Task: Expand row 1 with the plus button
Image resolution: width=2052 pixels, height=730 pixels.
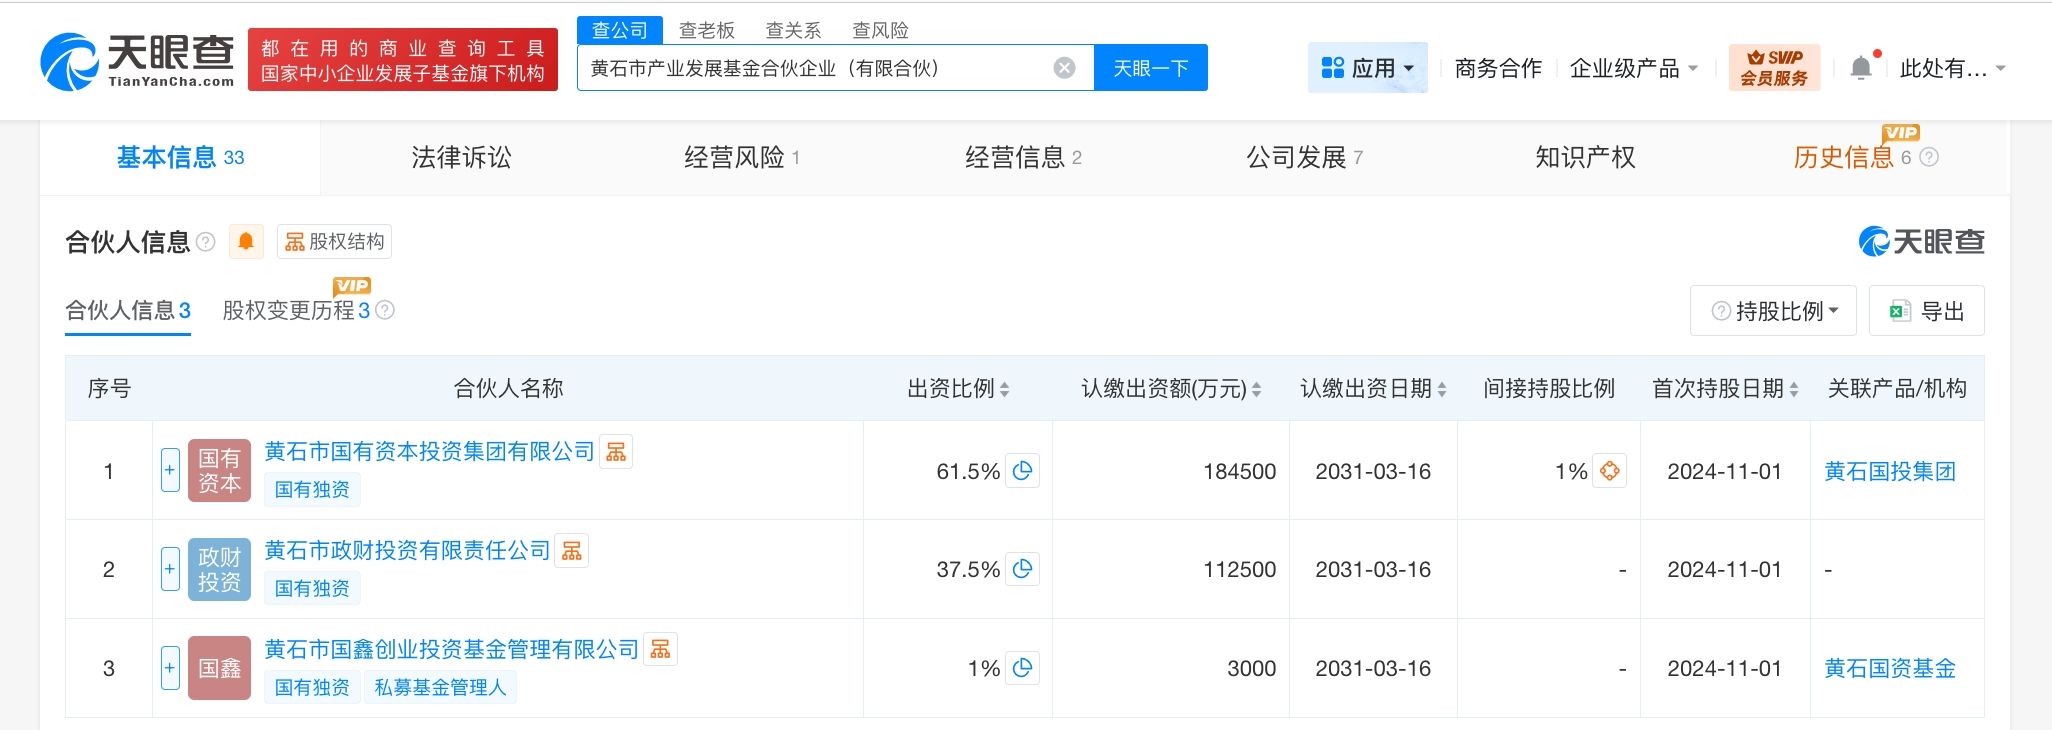Action: click(170, 470)
